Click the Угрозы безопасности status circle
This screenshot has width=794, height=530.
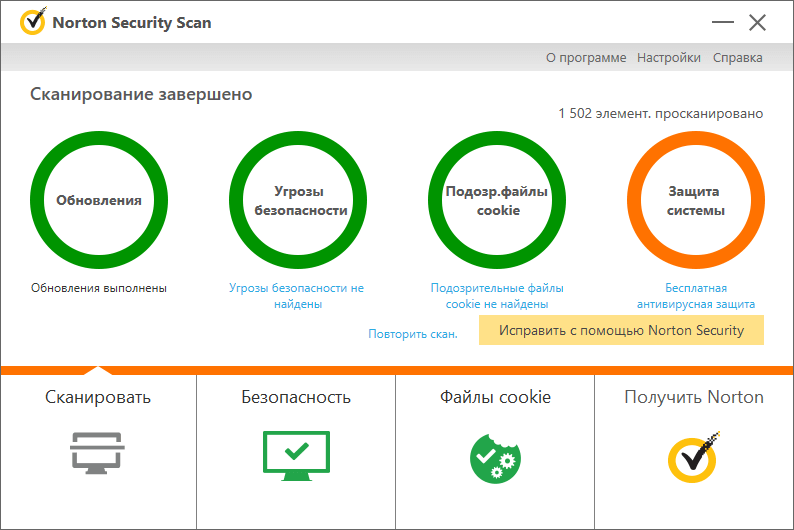(x=297, y=200)
